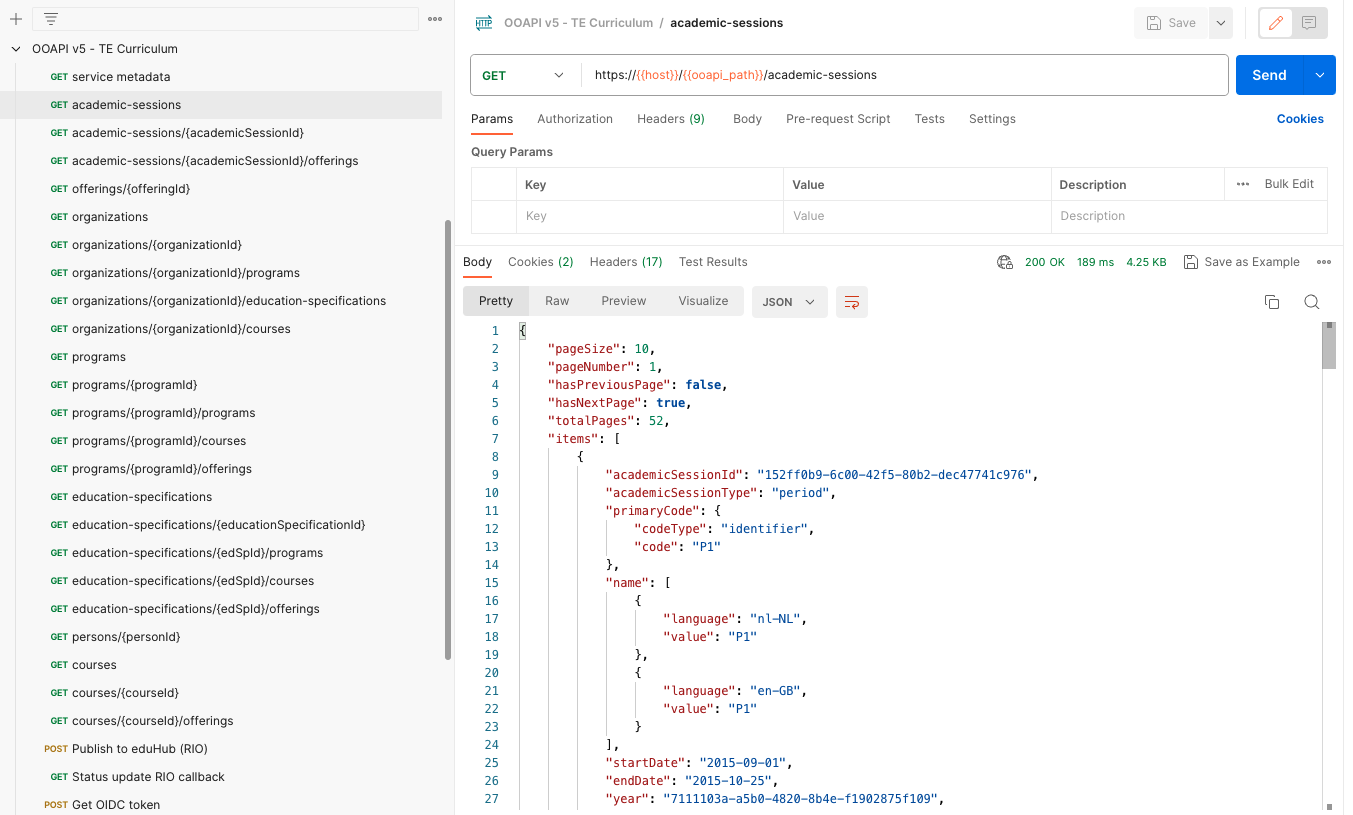Click Save as Example
Image resolution: width=1353 pixels, height=815 pixels.
1242,262
